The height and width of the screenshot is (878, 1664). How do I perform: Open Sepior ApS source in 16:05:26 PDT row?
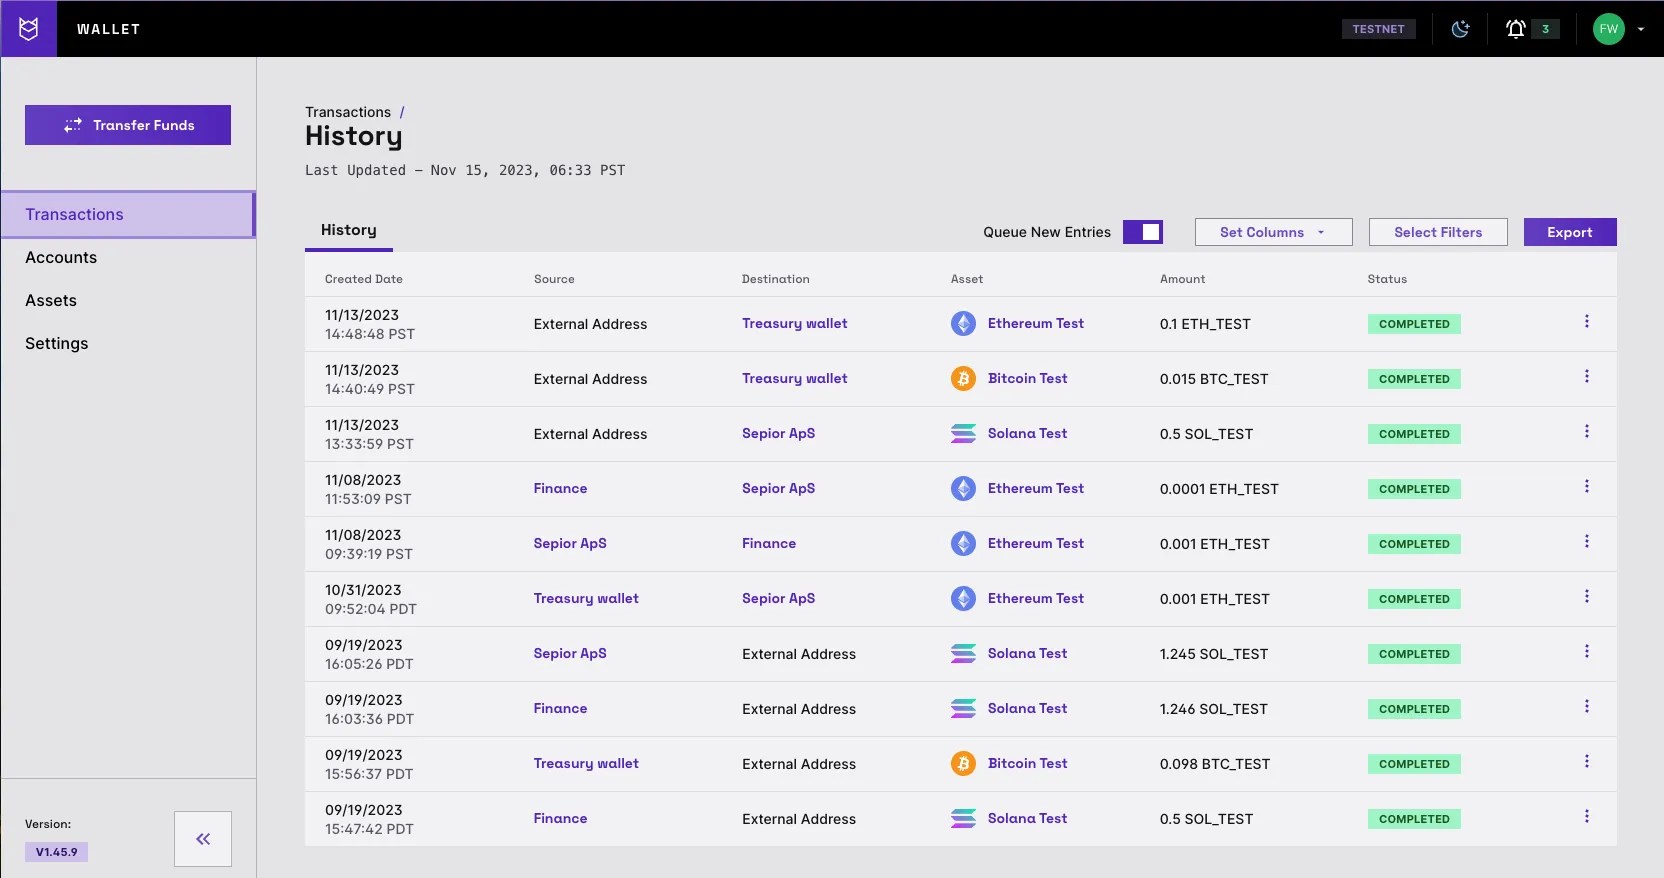click(570, 653)
